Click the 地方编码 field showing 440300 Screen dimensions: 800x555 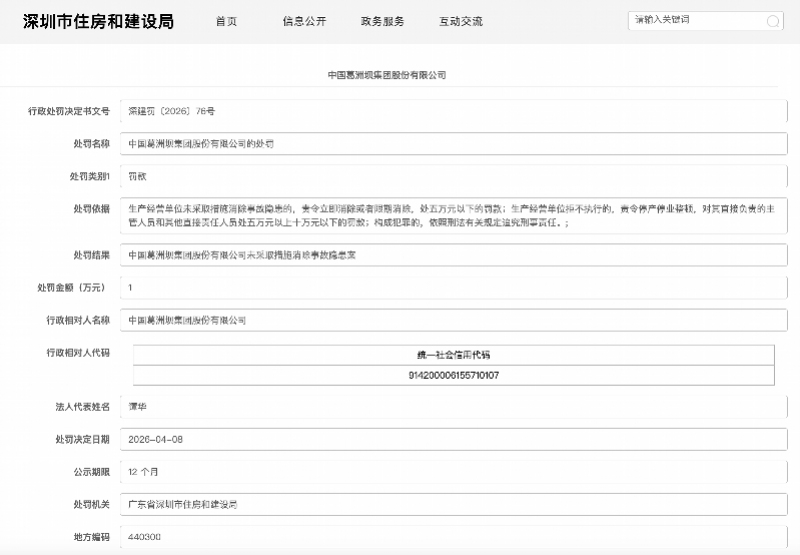[454, 537]
